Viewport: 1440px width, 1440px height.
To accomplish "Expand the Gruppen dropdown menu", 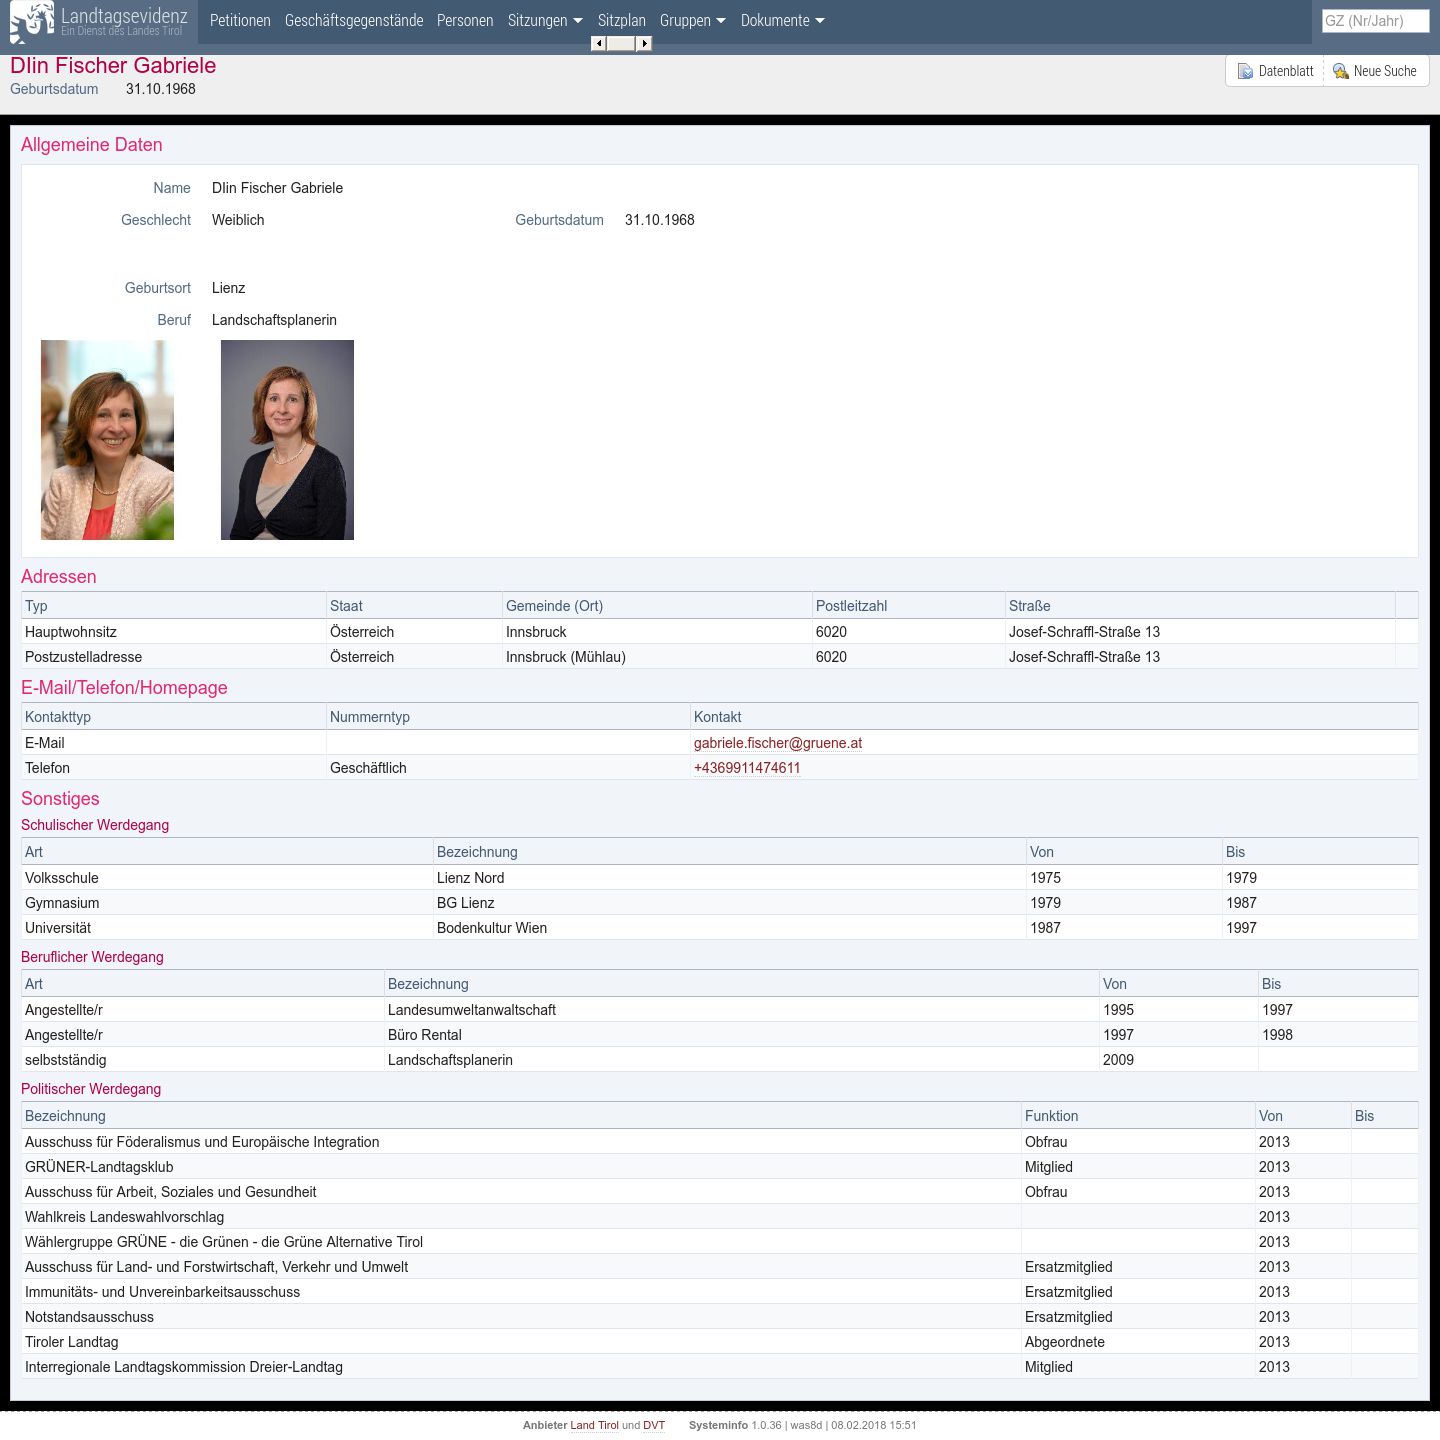I will (x=693, y=20).
